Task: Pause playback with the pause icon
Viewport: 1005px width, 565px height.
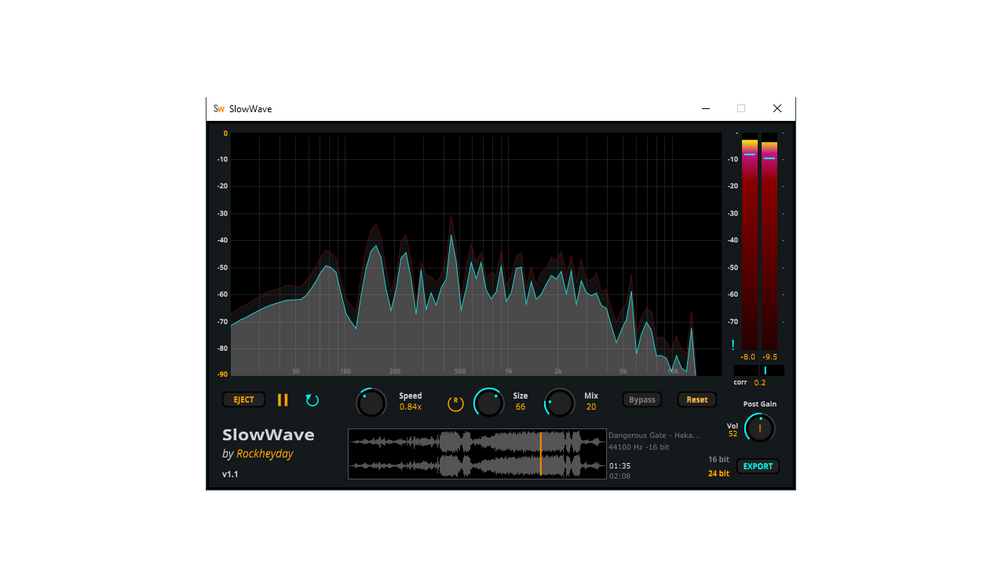Action: click(x=283, y=400)
